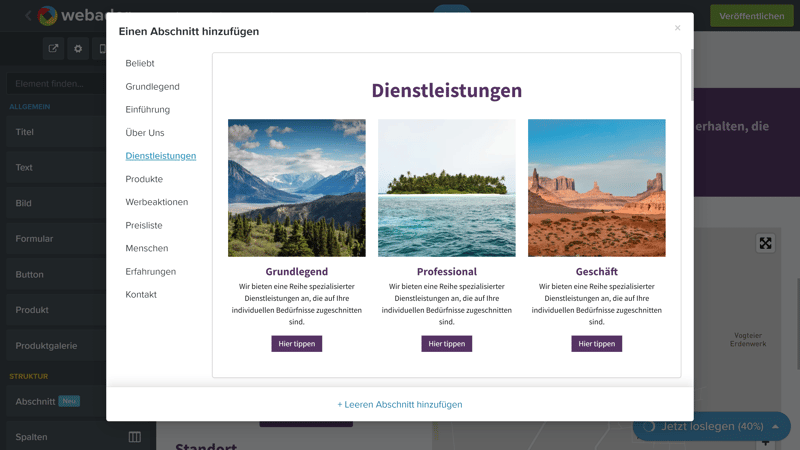
Task: Select the Text element
Action: 56,167
